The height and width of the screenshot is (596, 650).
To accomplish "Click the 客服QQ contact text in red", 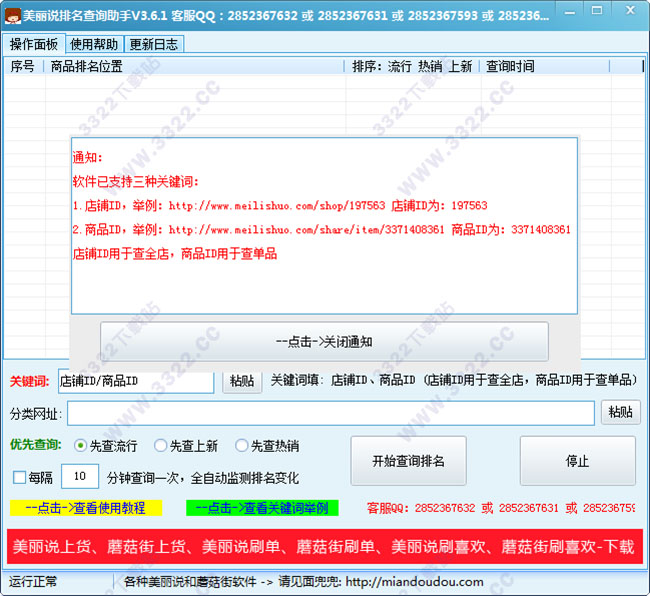I will [501, 508].
